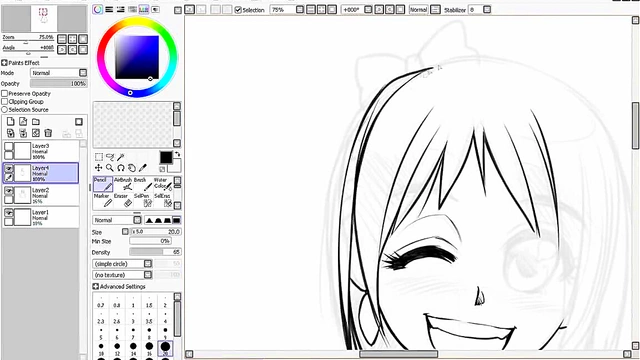Viewport: 640px width, 360px height.
Task: Enable Preserve Opacity checkbox
Action: (4, 93)
